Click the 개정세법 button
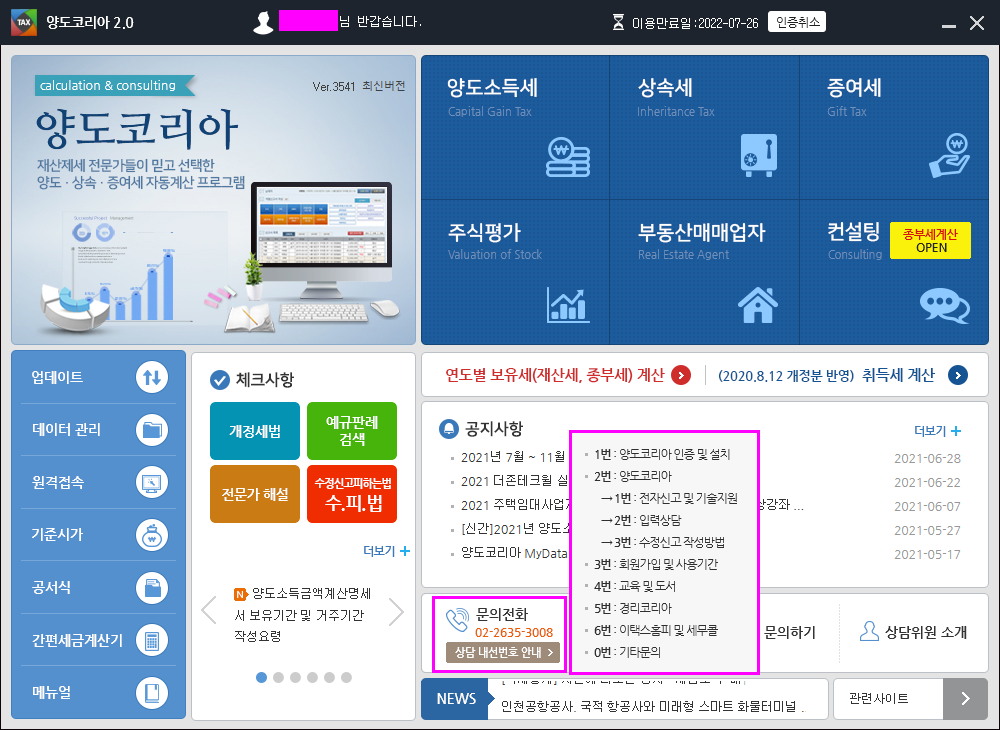This screenshot has height=730, width=1000. [x=254, y=431]
